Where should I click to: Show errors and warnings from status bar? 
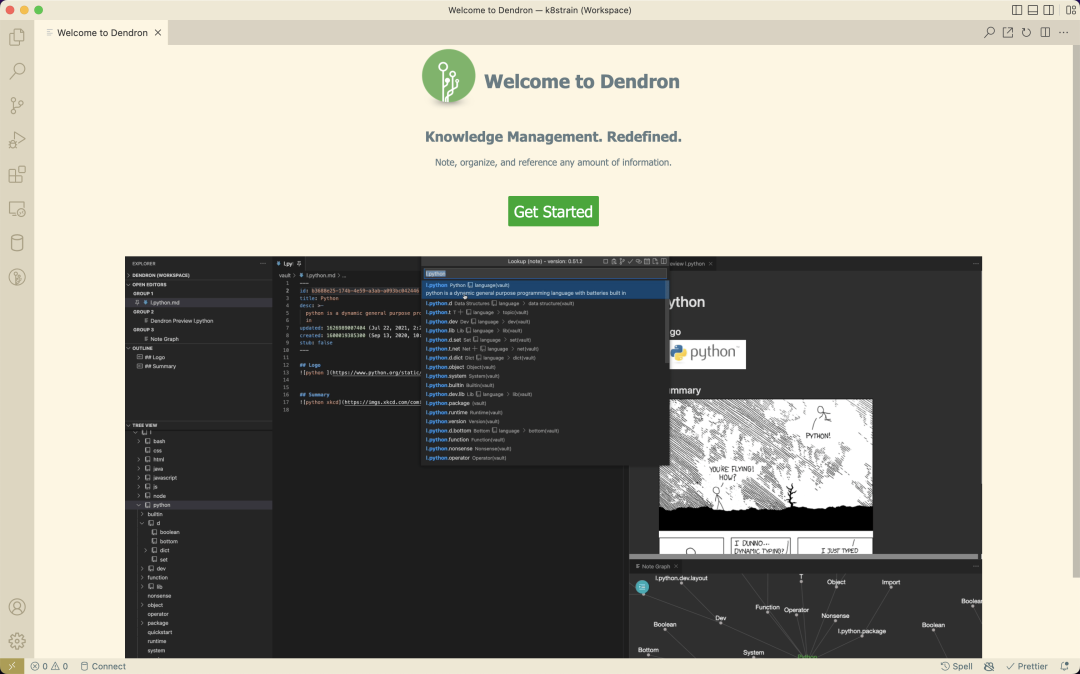pyautogui.click(x=49, y=666)
